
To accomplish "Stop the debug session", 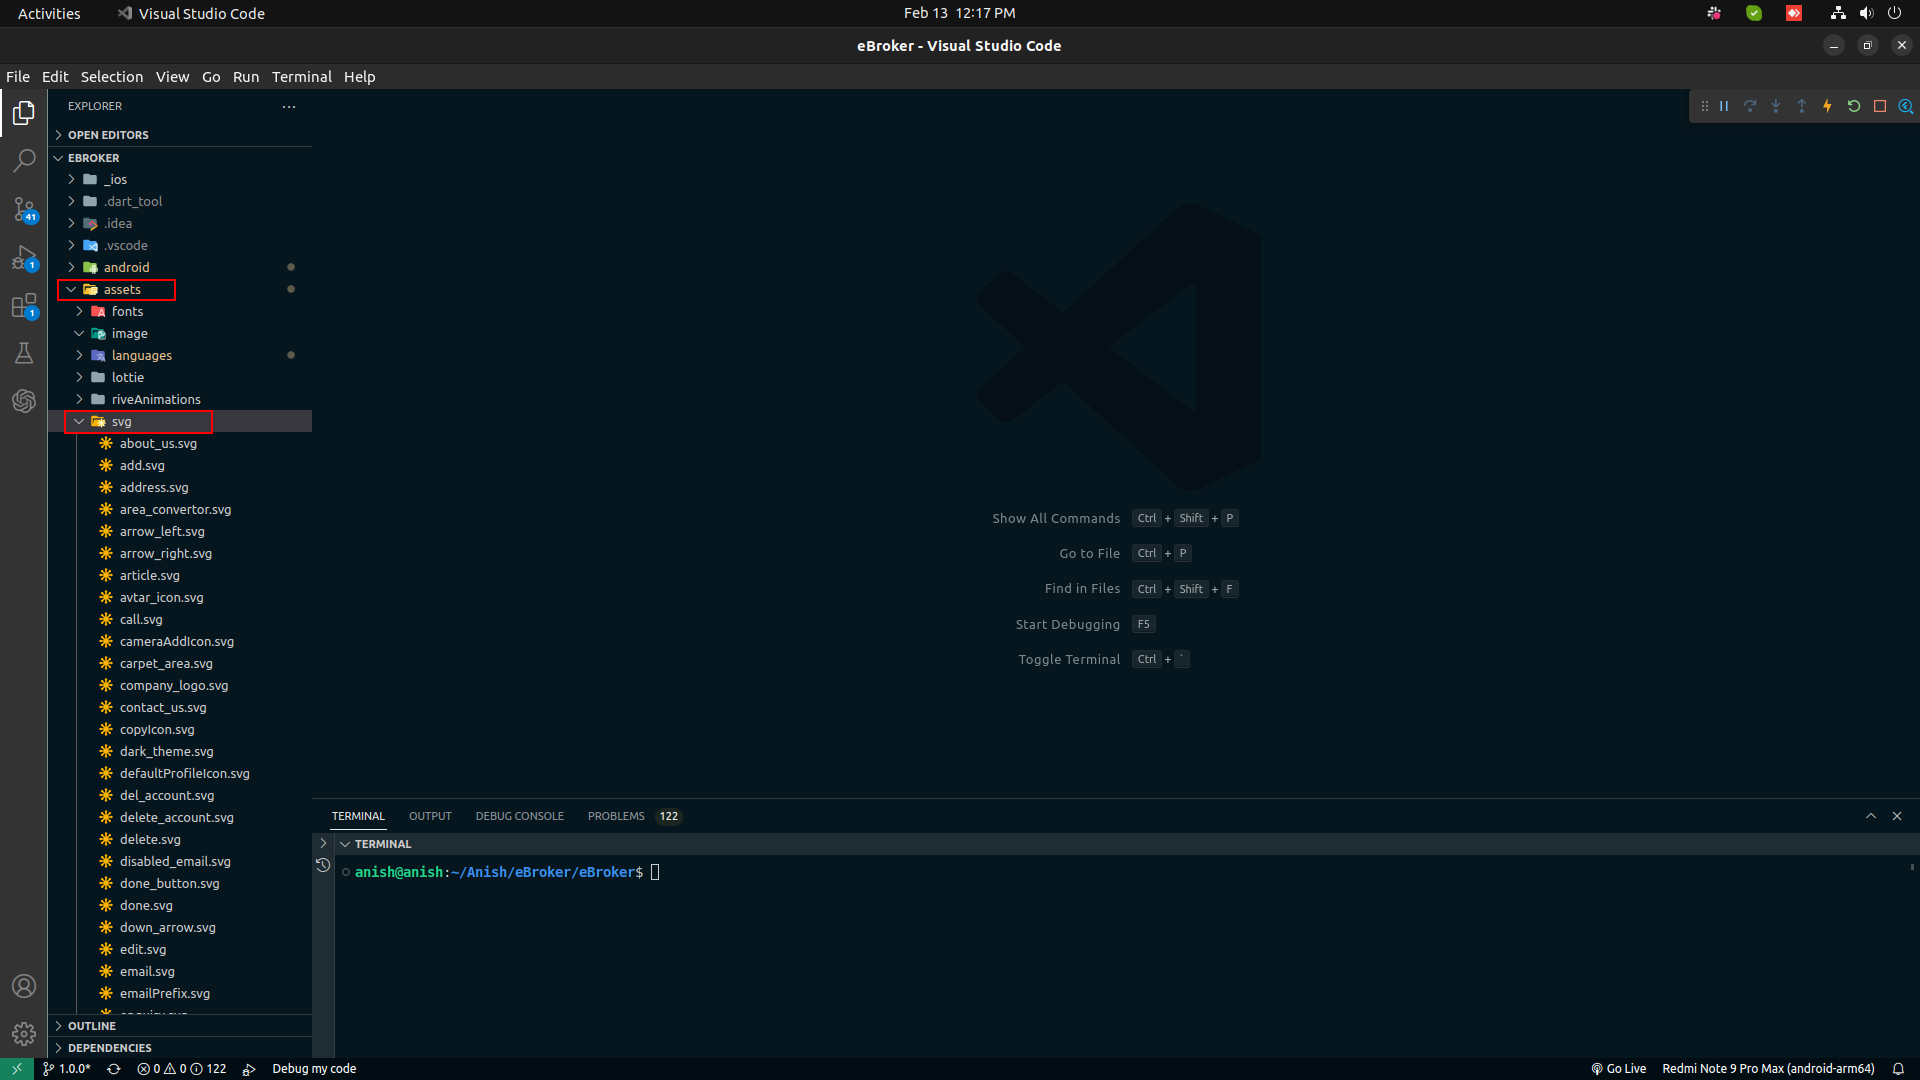I will pos(1880,106).
